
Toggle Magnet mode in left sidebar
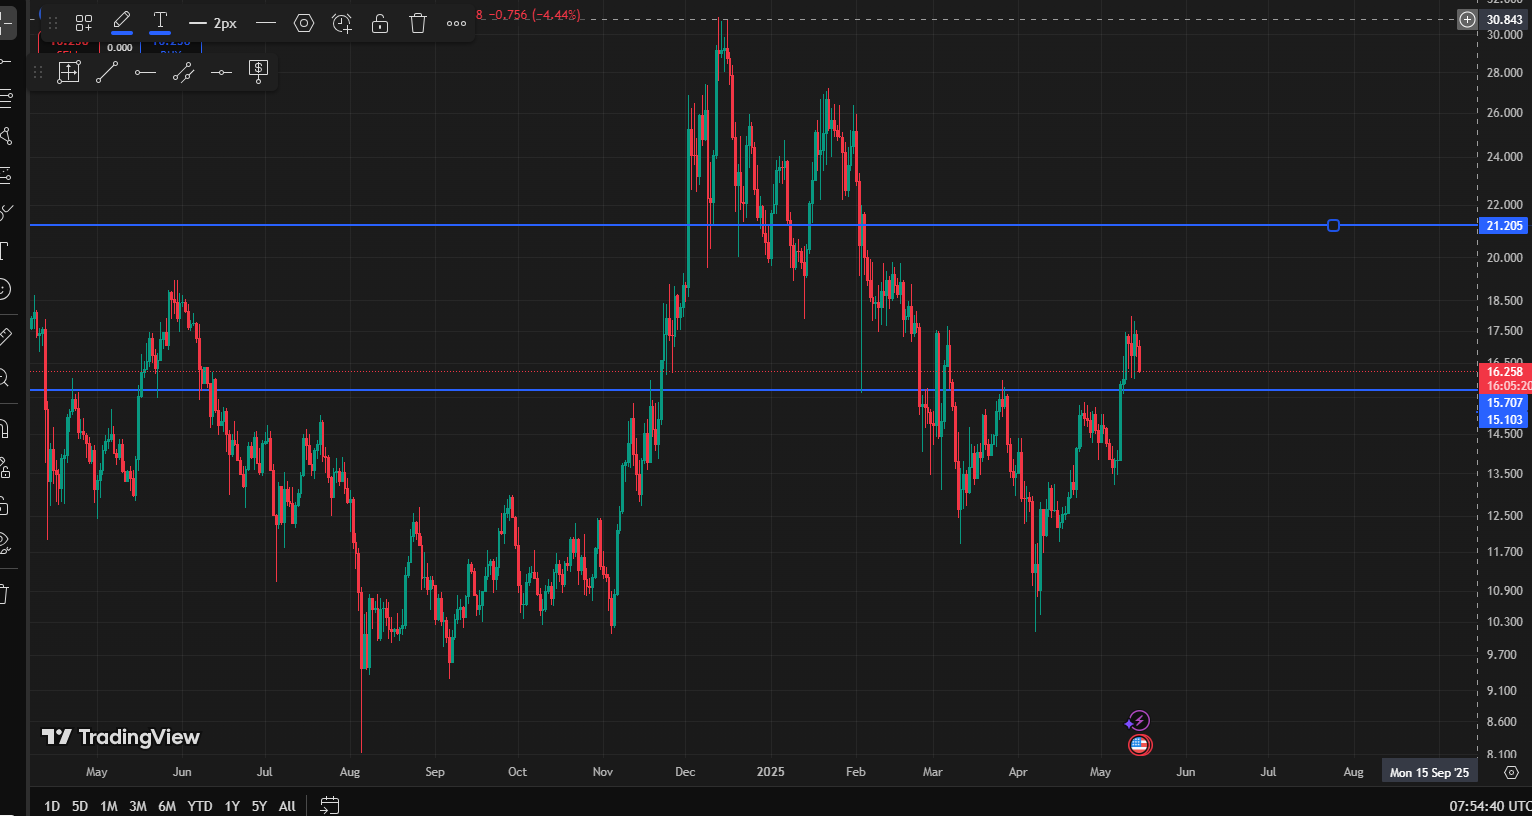coord(5,429)
